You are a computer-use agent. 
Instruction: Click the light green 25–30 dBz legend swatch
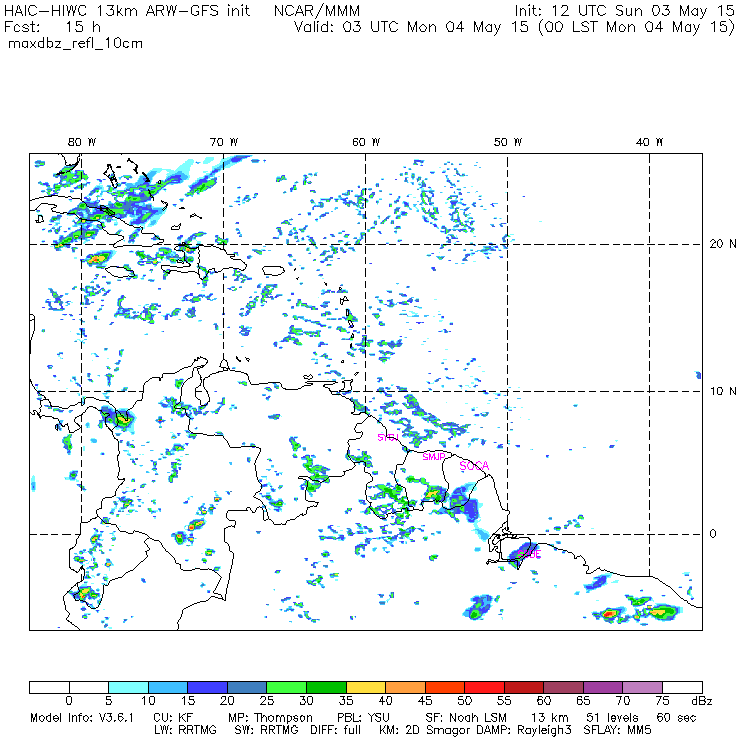tap(286, 687)
